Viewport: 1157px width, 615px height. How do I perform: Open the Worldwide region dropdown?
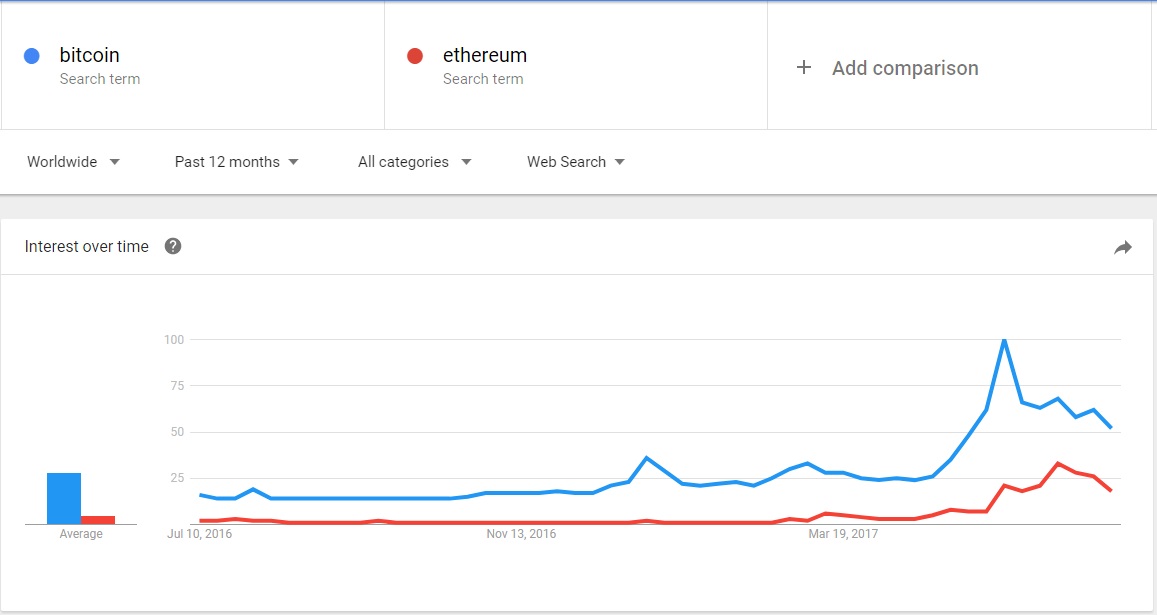[73, 162]
